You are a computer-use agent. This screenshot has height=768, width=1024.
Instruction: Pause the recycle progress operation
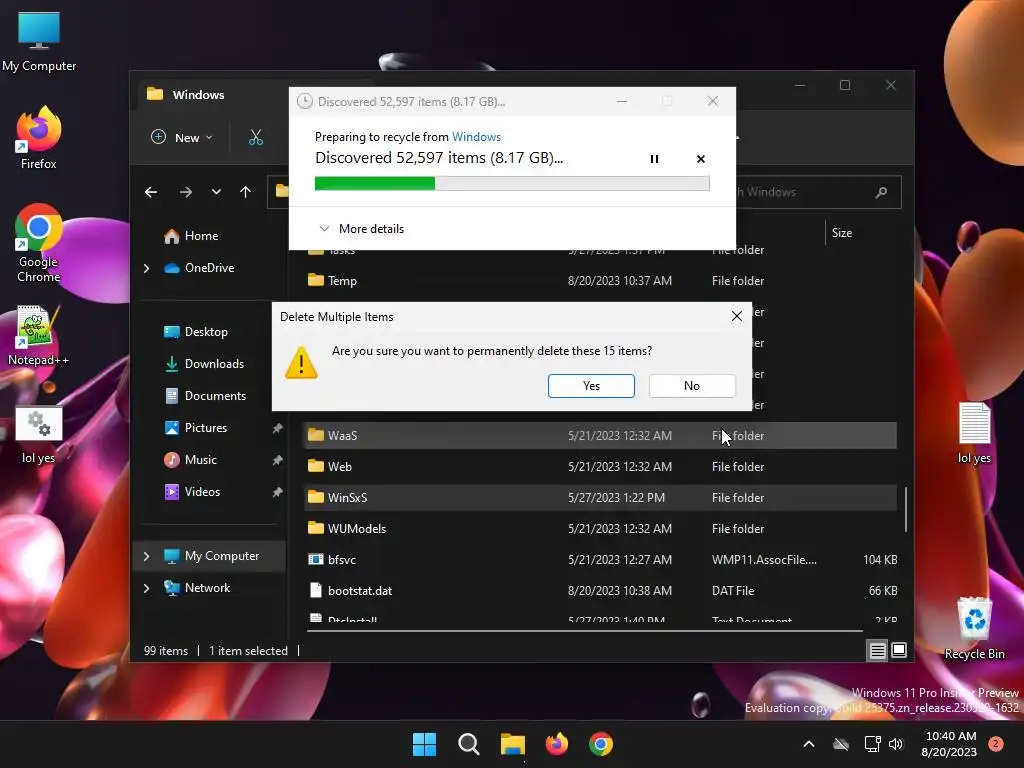coord(654,159)
